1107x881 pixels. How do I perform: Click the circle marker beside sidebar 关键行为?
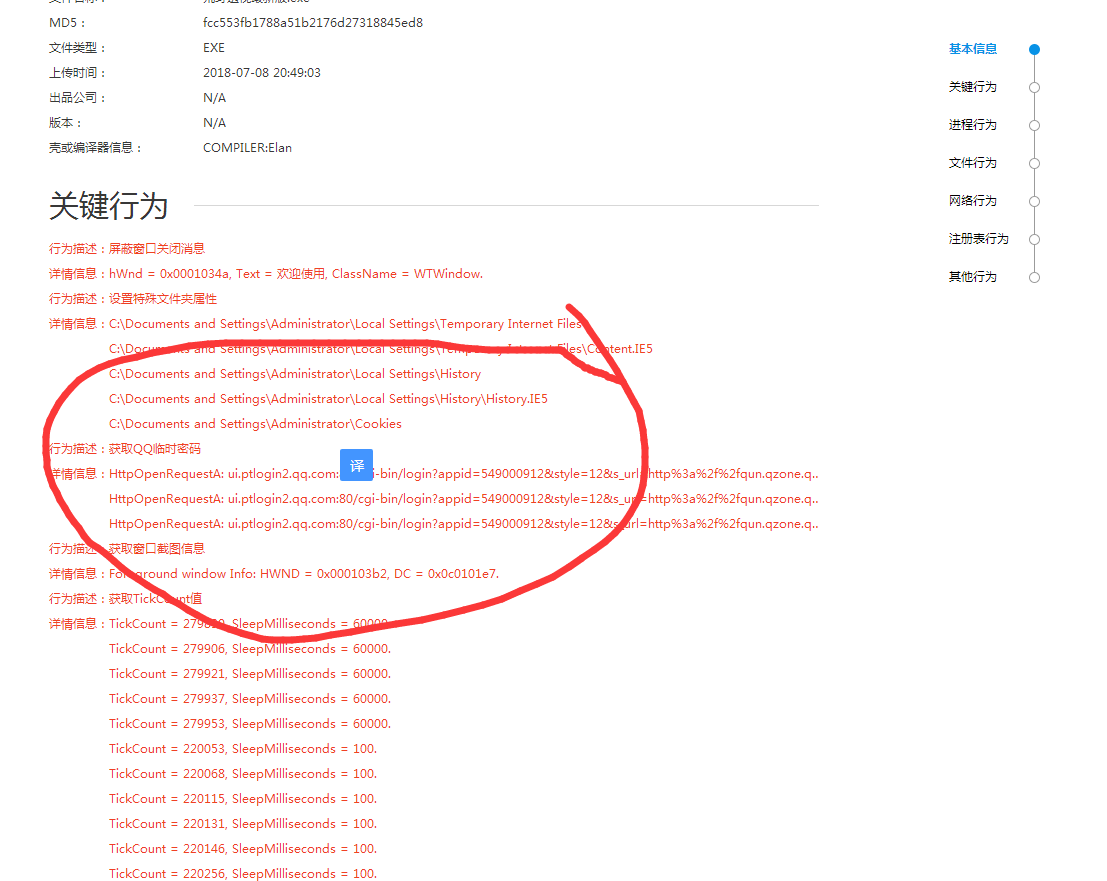click(x=1034, y=87)
